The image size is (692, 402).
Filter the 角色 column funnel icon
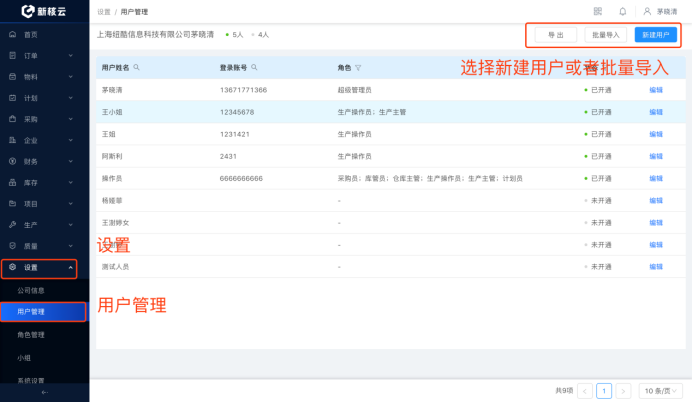coord(358,68)
